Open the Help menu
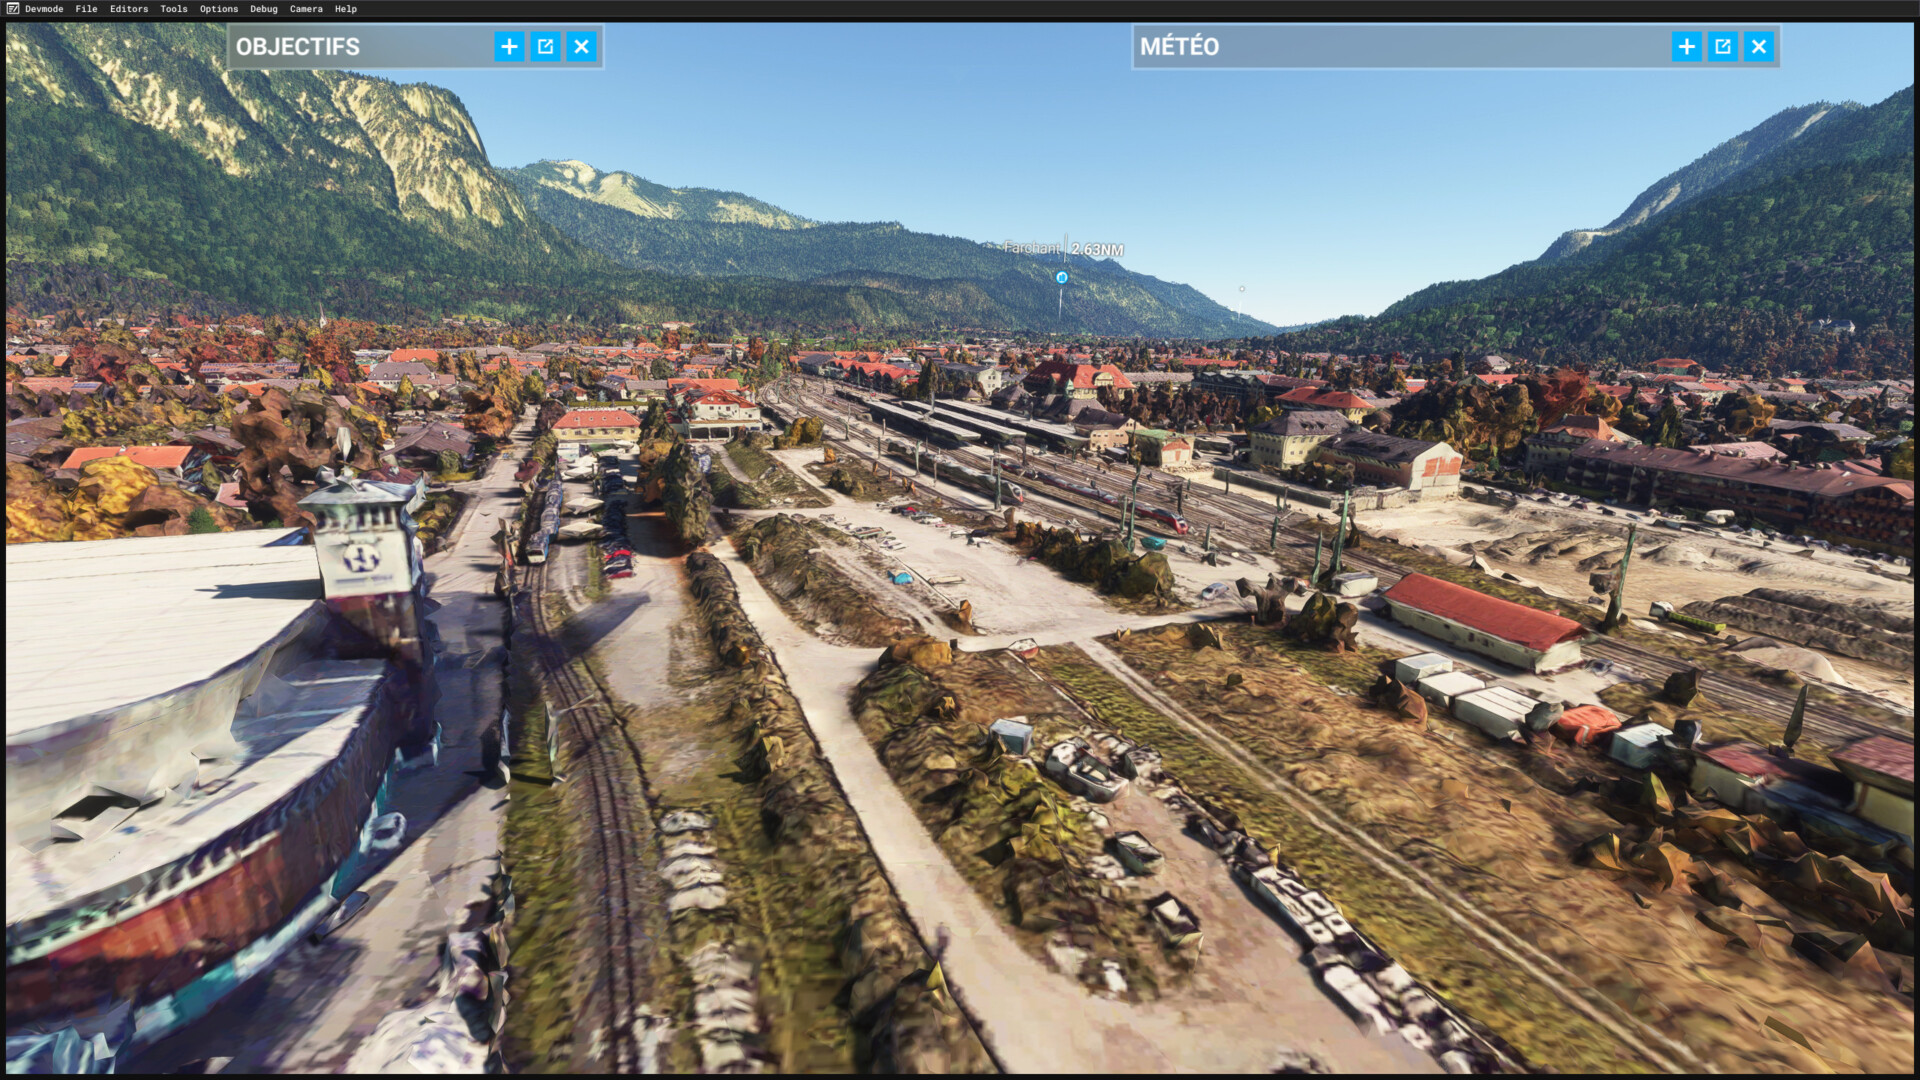This screenshot has width=1920, height=1080. coord(345,9)
